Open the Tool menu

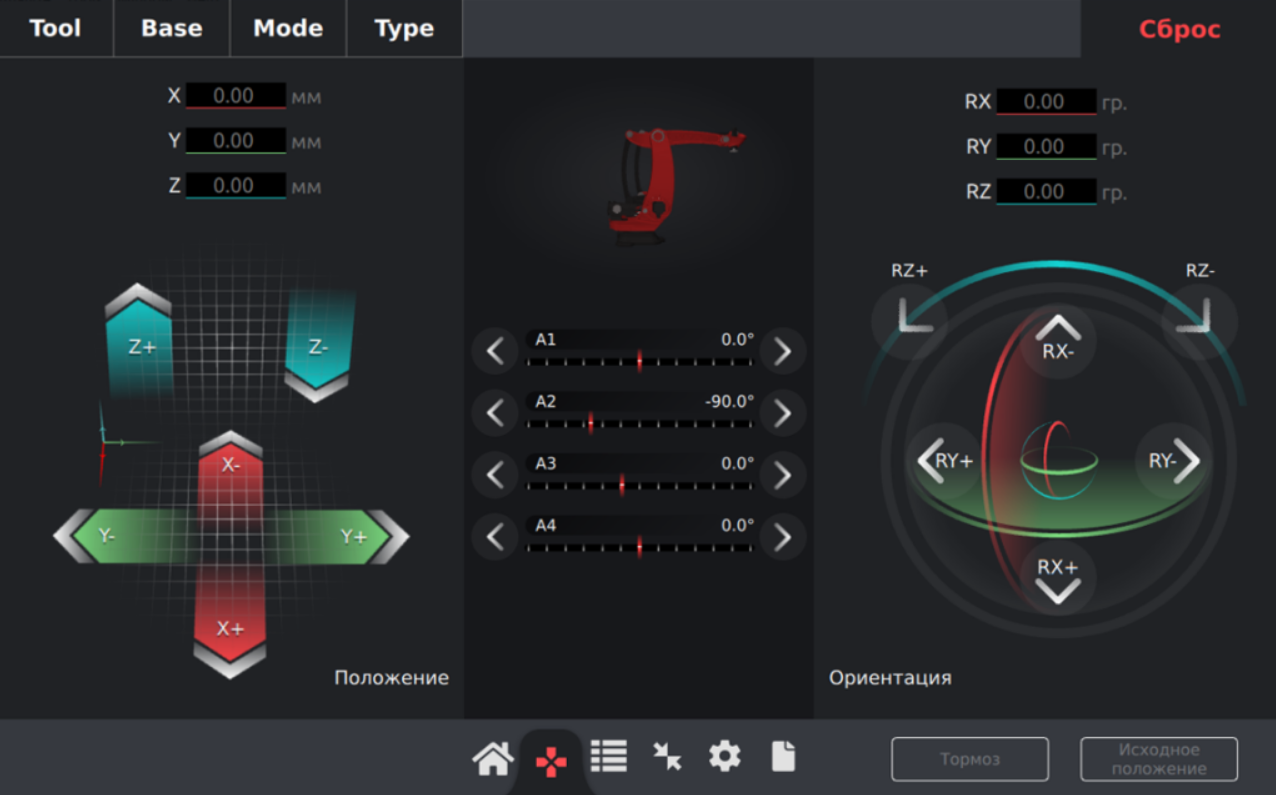tap(56, 28)
